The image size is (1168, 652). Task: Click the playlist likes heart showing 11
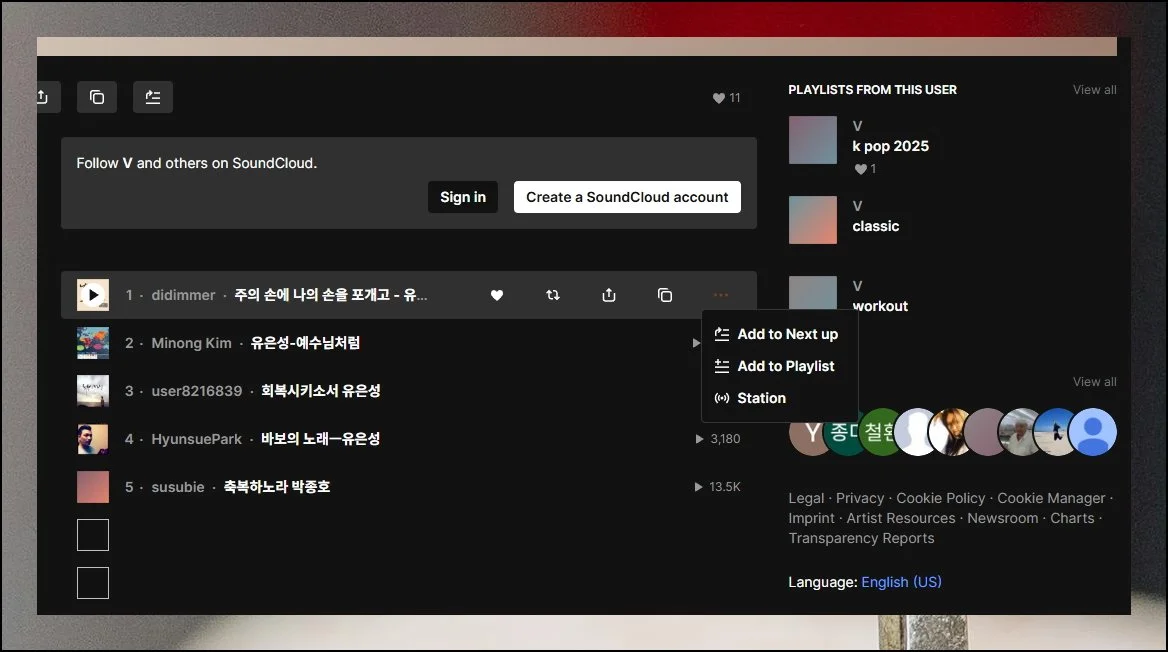(x=726, y=98)
